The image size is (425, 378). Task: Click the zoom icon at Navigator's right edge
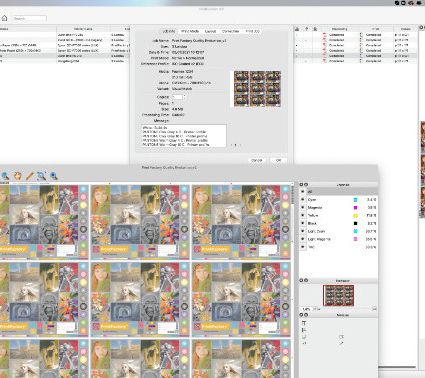(374, 309)
